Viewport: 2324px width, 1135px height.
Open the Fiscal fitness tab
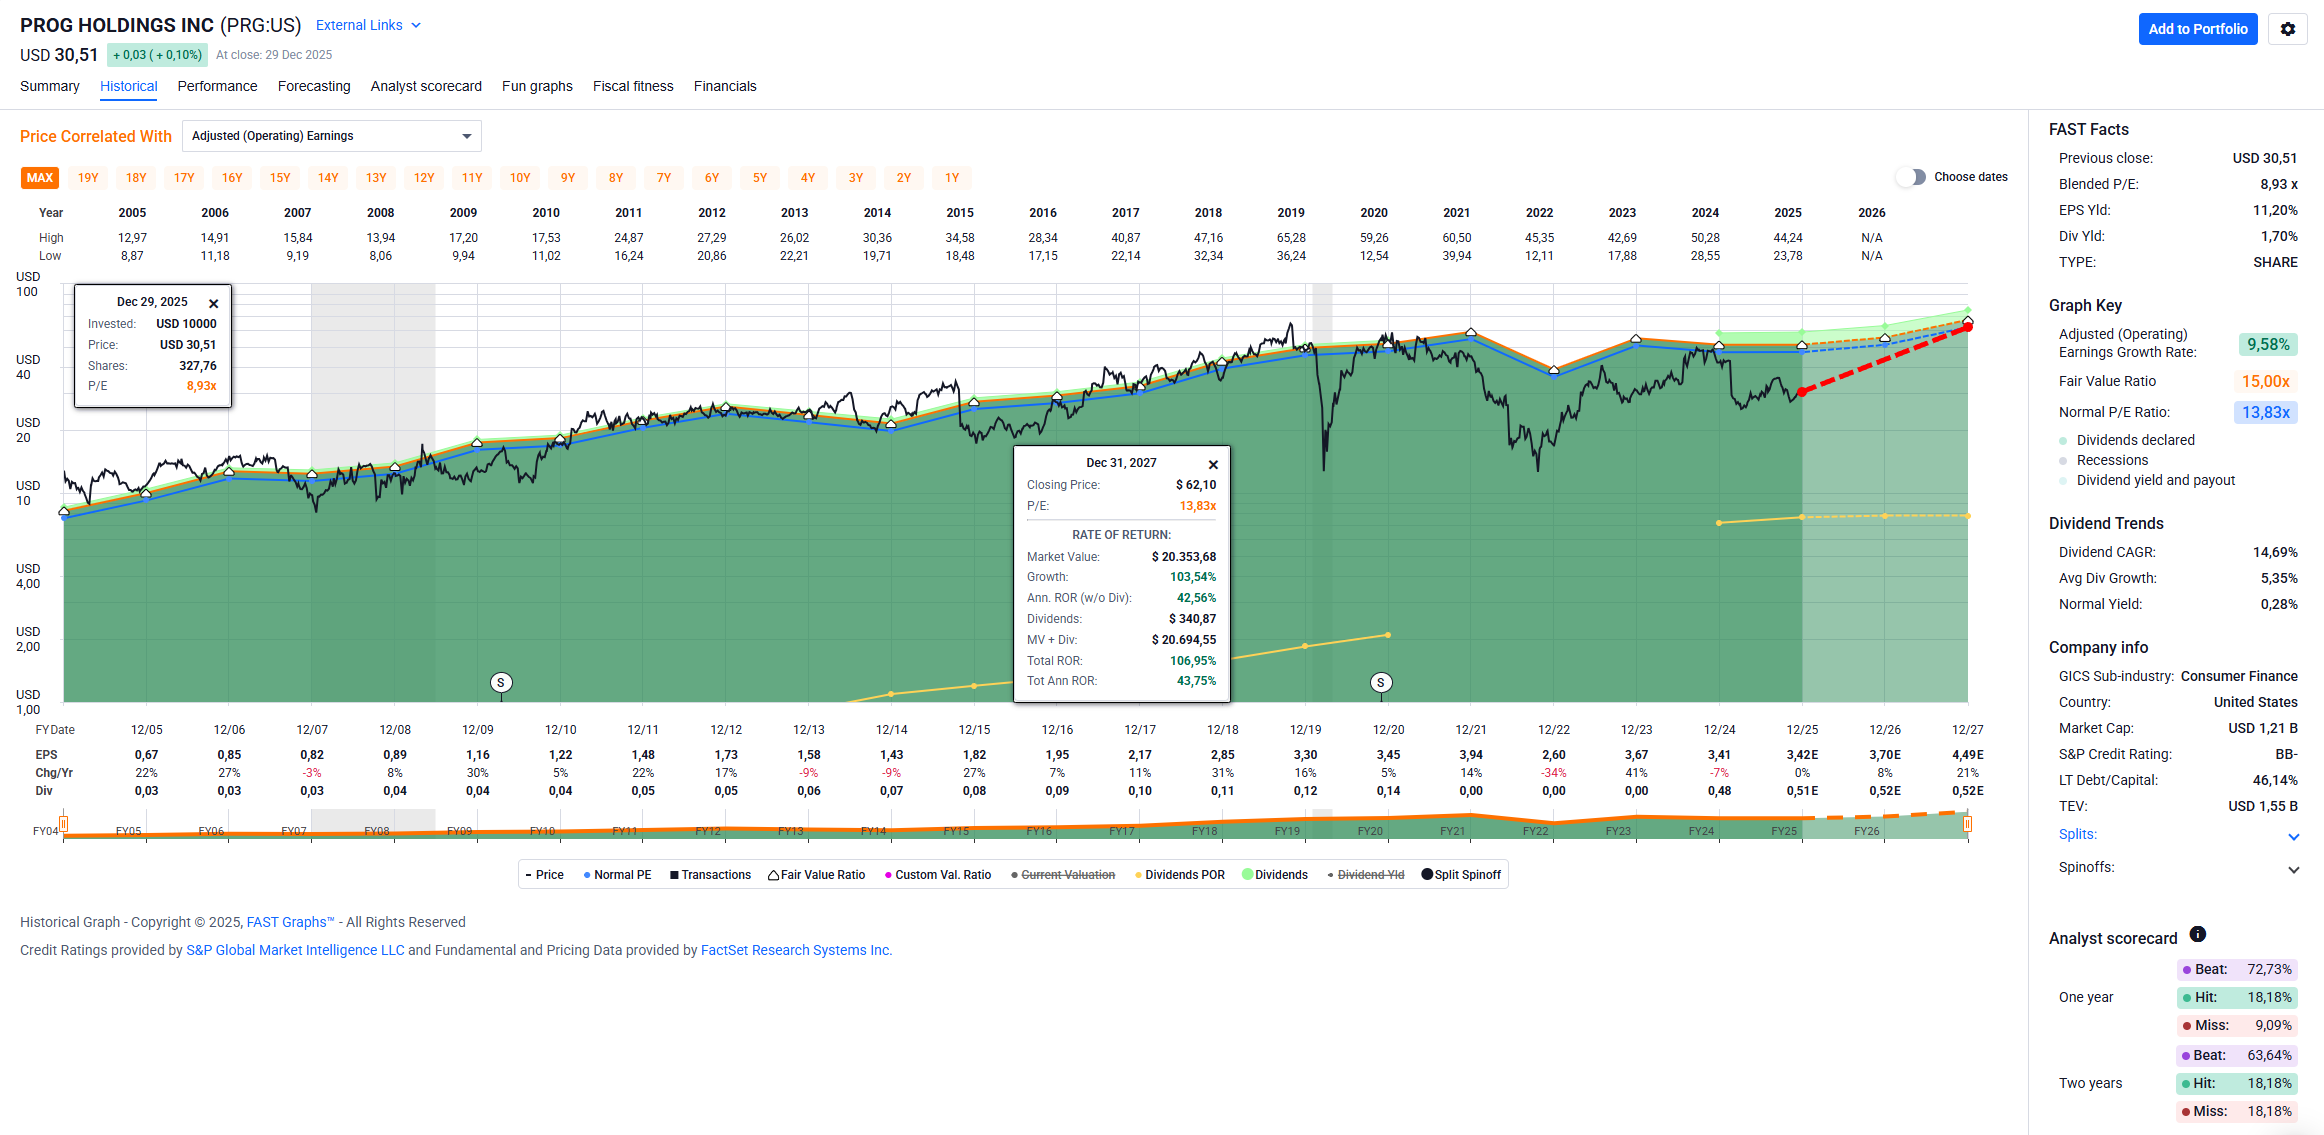pos(633,86)
